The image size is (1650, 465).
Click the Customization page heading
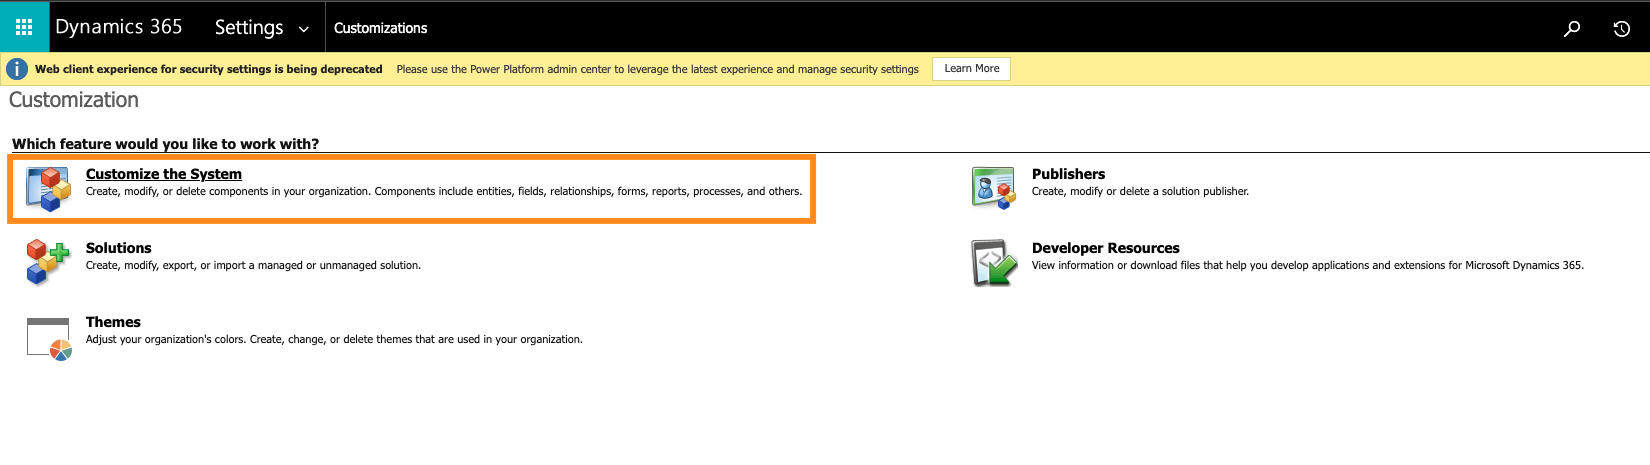coord(74,100)
